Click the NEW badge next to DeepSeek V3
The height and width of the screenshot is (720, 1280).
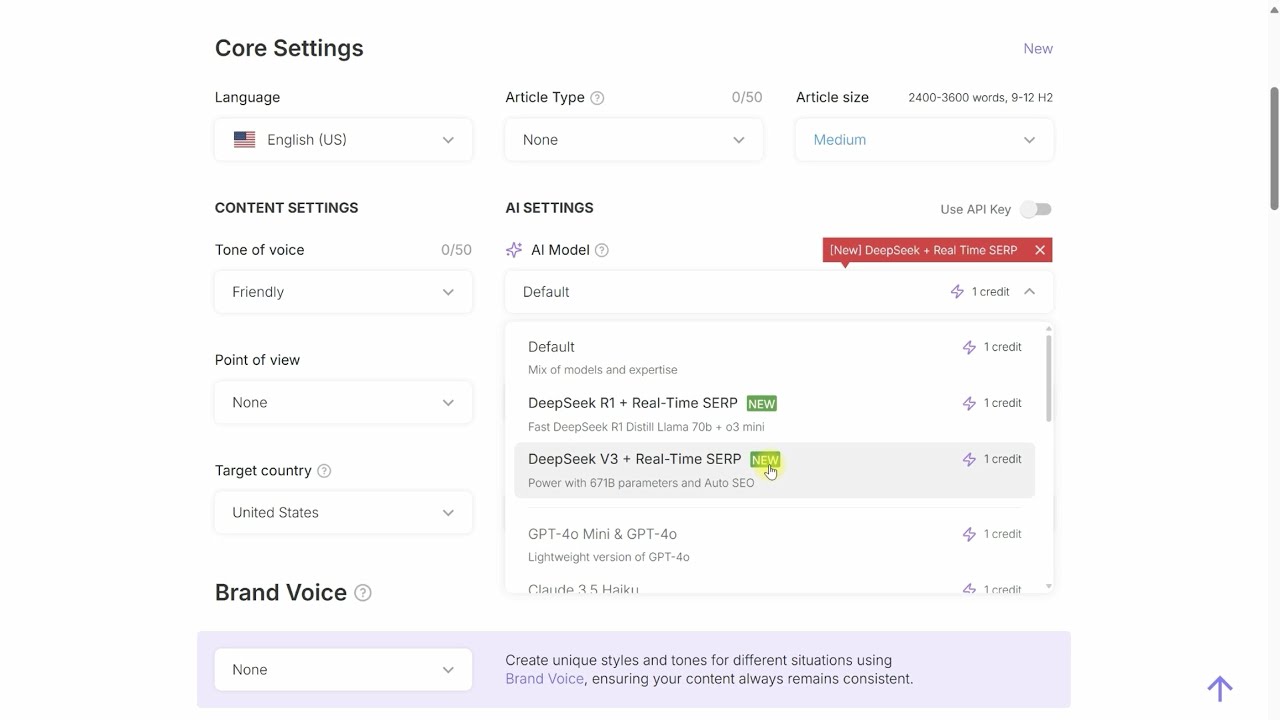[765, 460]
